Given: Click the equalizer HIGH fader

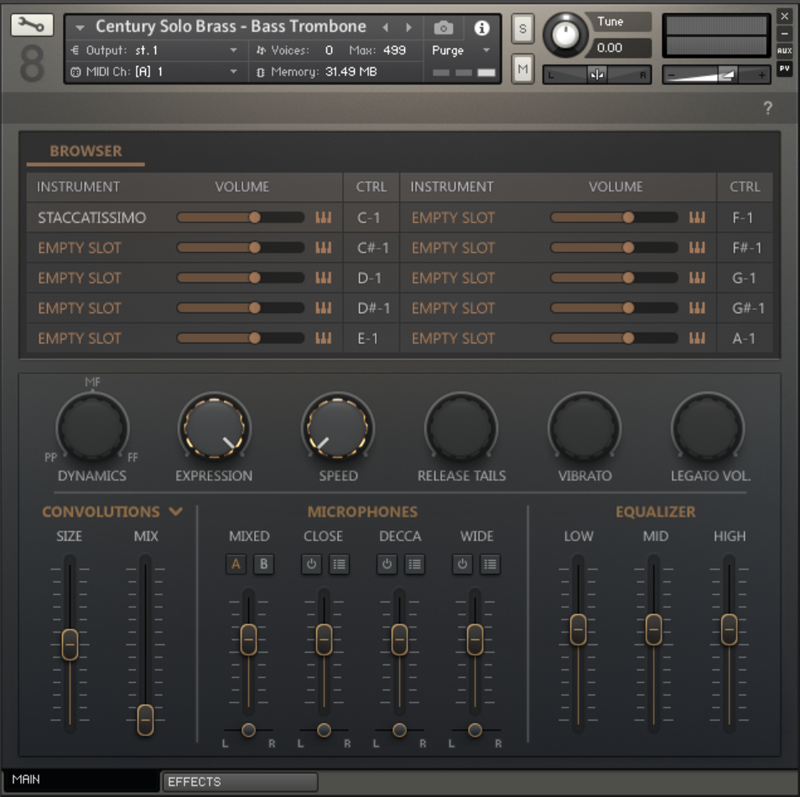Looking at the screenshot, I should coord(729,629).
